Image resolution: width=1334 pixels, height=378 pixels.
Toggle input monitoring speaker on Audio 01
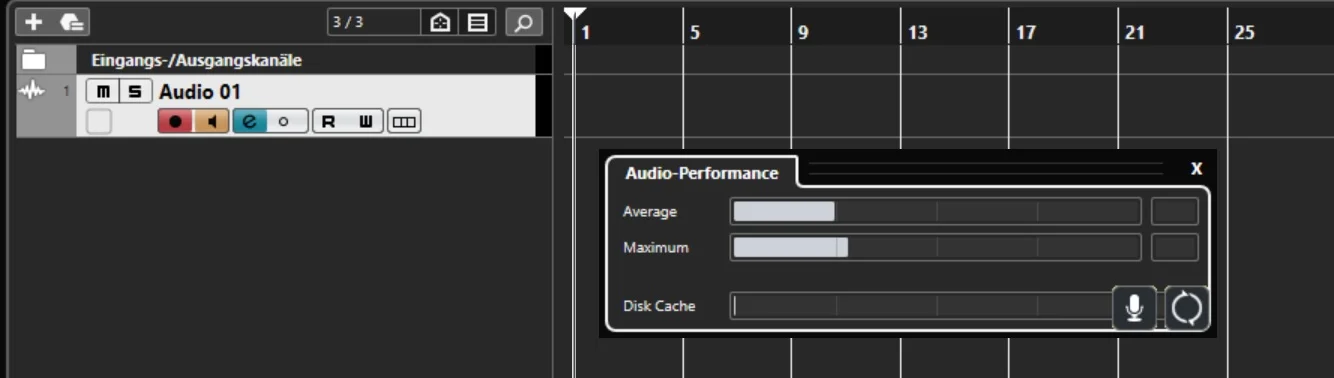[x=211, y=122]
